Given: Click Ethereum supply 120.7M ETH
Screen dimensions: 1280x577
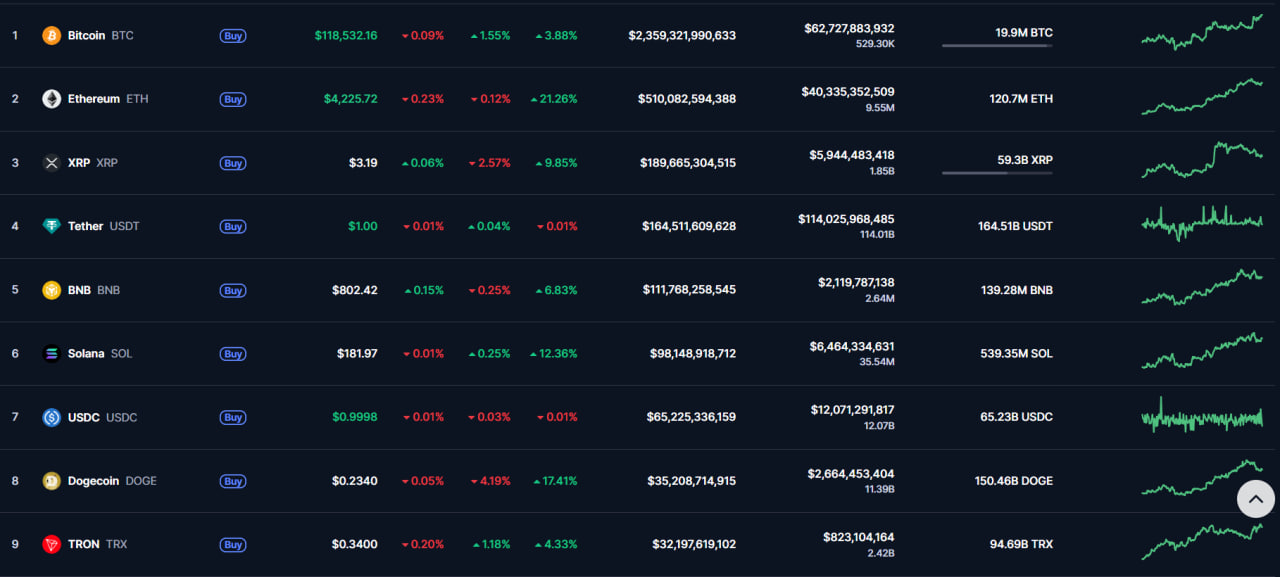Looking at the screenshot, I should coord(1021,99).
